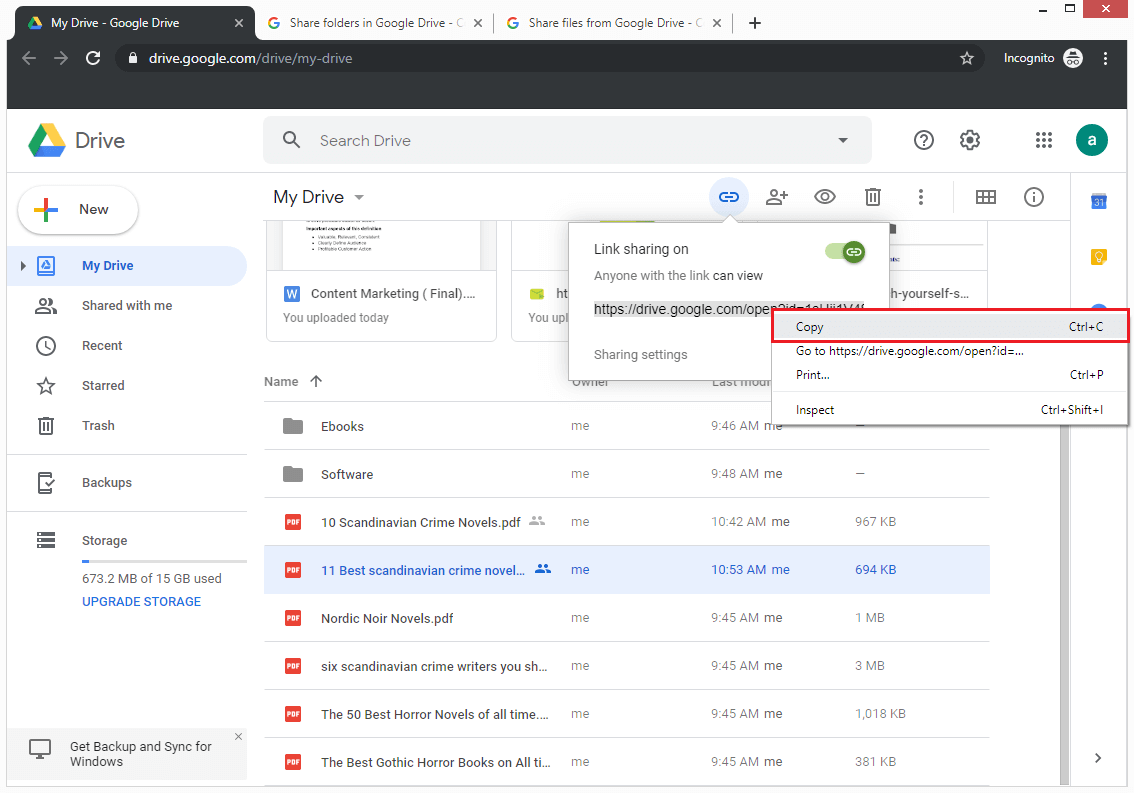Open the View details info icon
The height and width of the screenshot is (793, 1134).
point(1033,197)
